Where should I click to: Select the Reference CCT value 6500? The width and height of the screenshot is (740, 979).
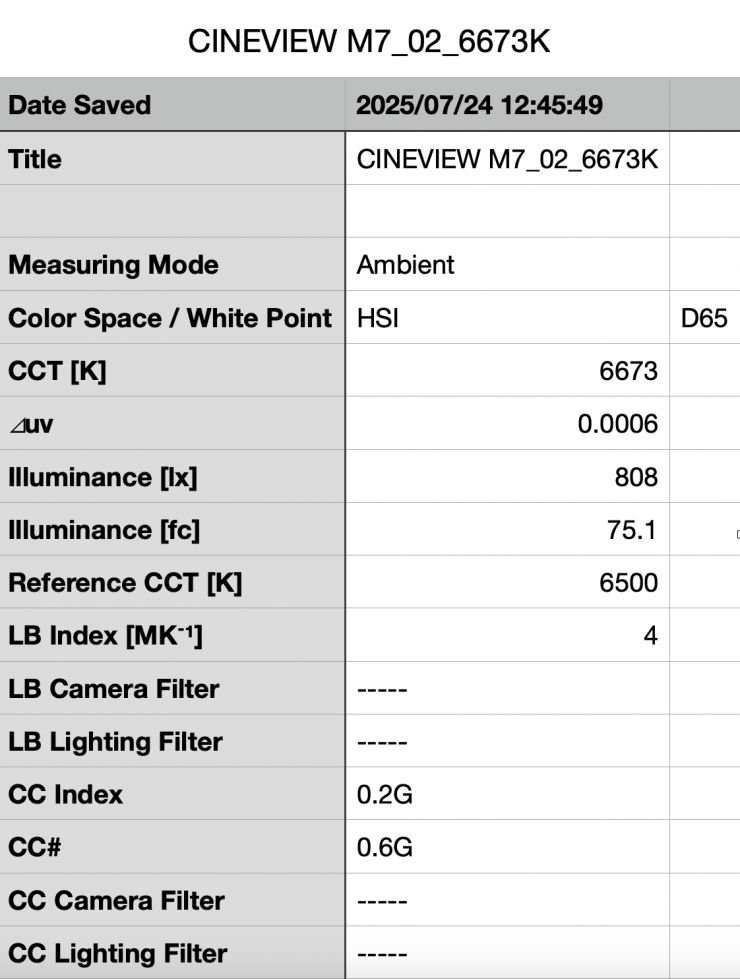point(507,583)
